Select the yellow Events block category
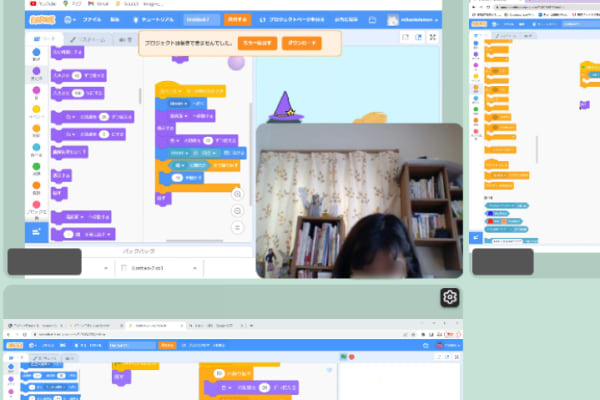Image resolution: width=600 pixels, height=400 pixels. click(36, 108)
